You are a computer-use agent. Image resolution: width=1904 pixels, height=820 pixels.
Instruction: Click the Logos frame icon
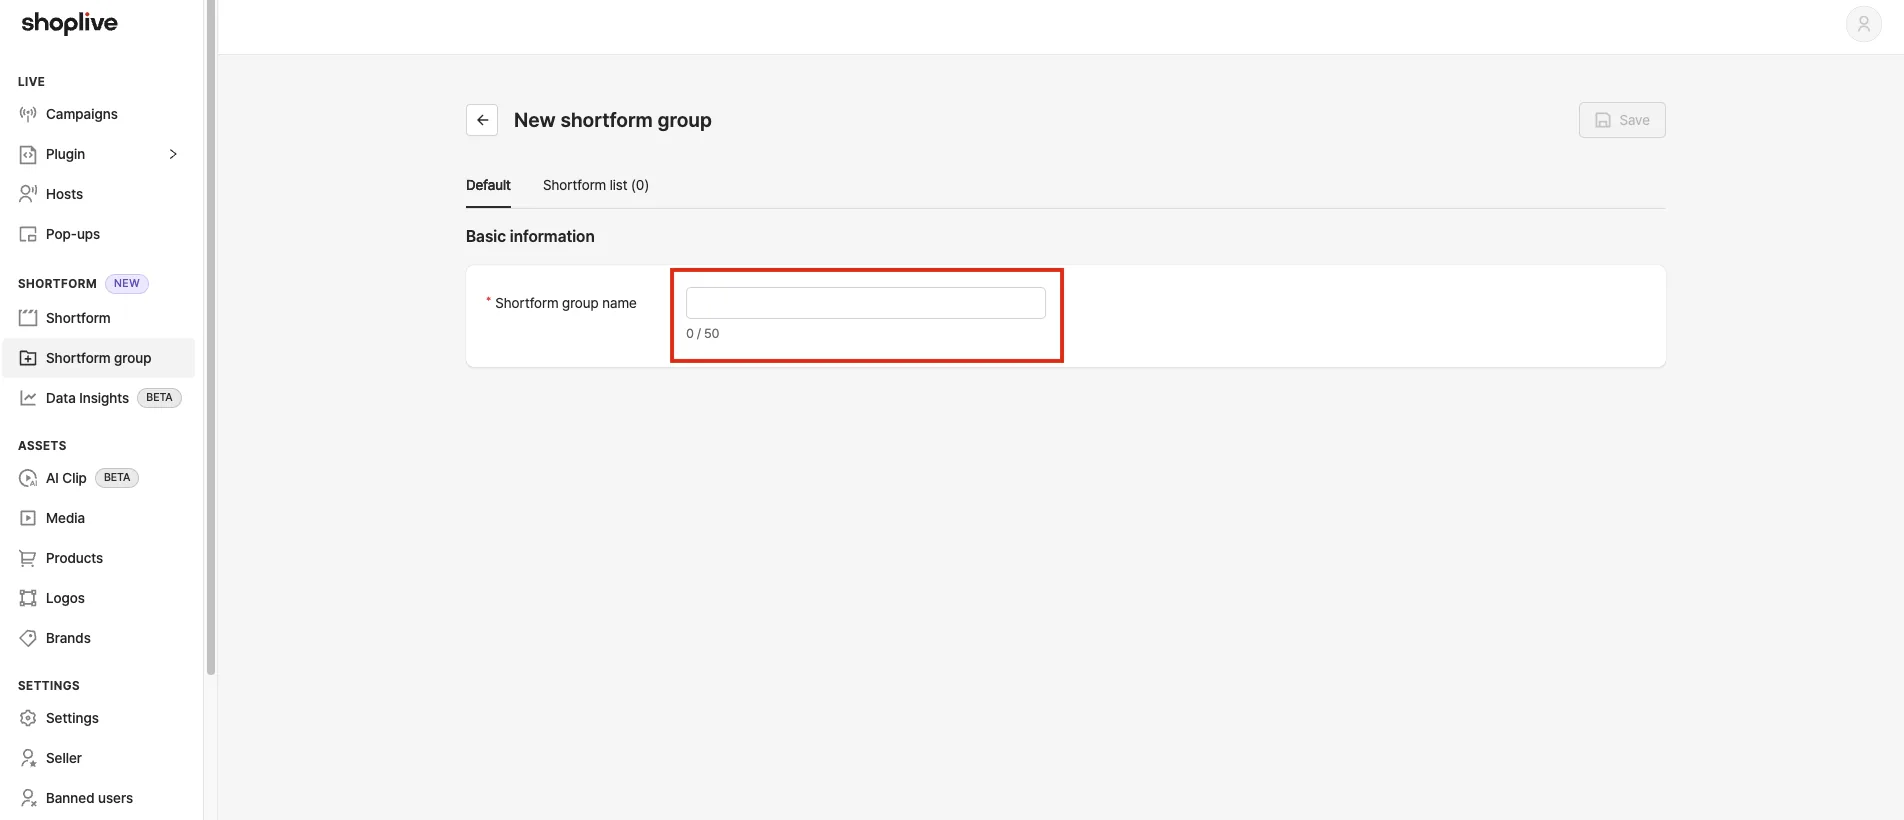28,598
